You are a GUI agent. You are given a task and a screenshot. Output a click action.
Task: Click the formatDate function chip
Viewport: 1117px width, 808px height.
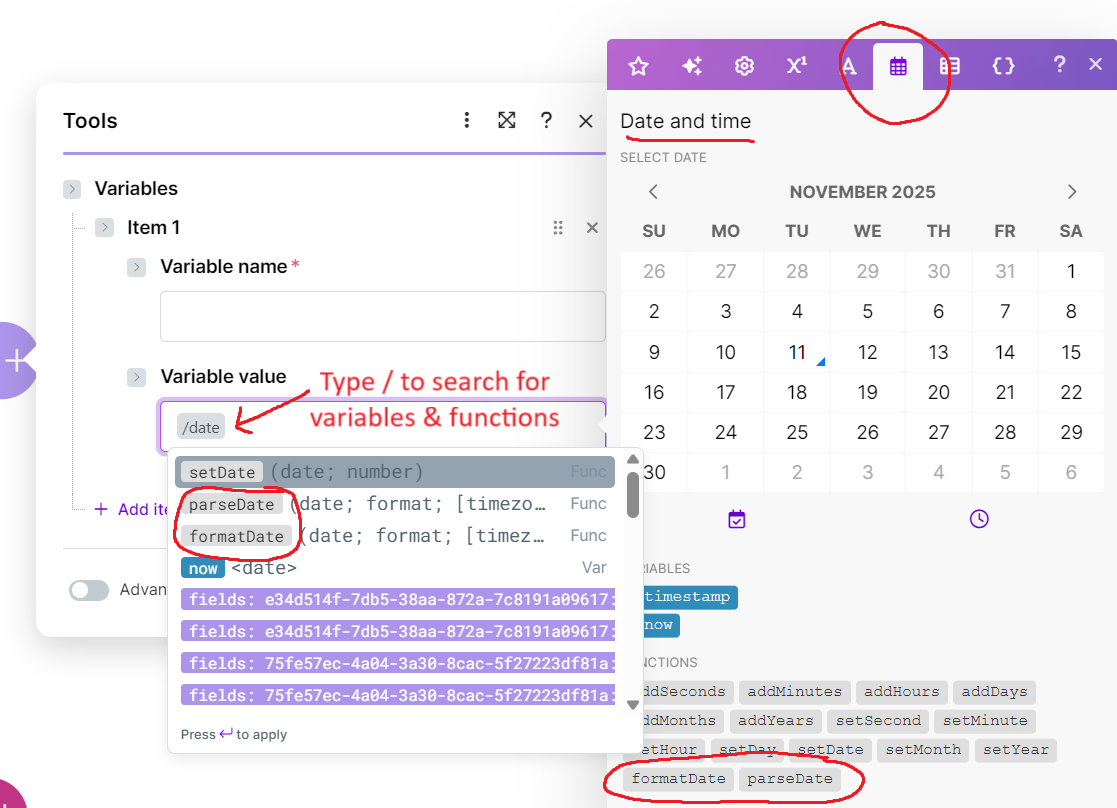coord(679,779)
